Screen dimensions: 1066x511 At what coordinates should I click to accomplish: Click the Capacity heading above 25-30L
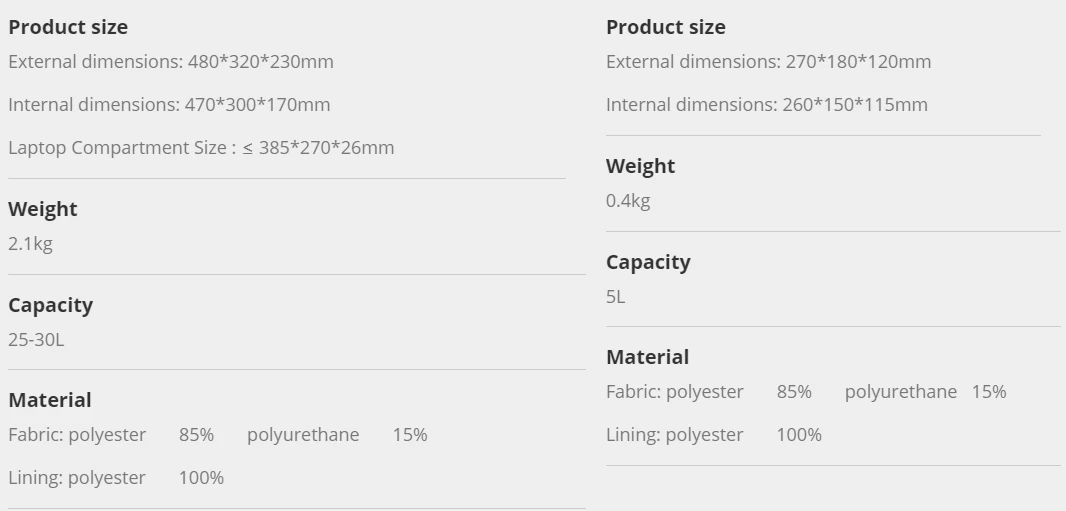pos(50,305)
